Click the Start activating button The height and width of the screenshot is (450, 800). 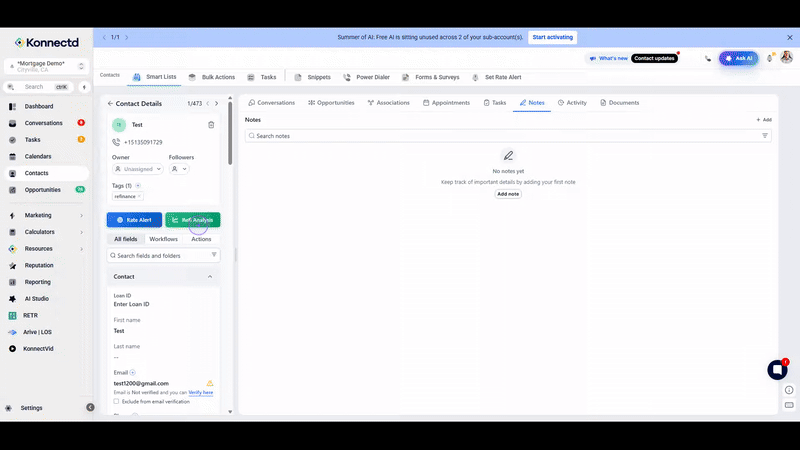tap(553, 37)
